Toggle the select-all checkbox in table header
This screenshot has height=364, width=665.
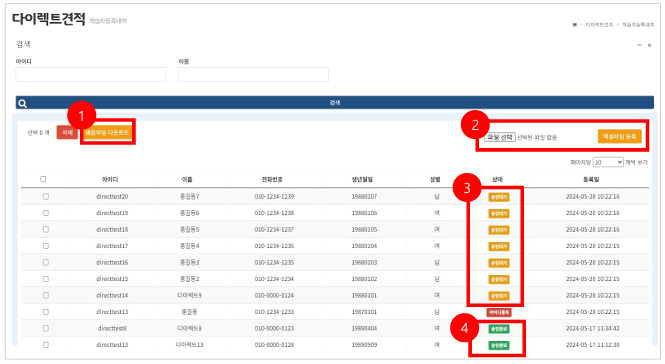coord(43,179)
